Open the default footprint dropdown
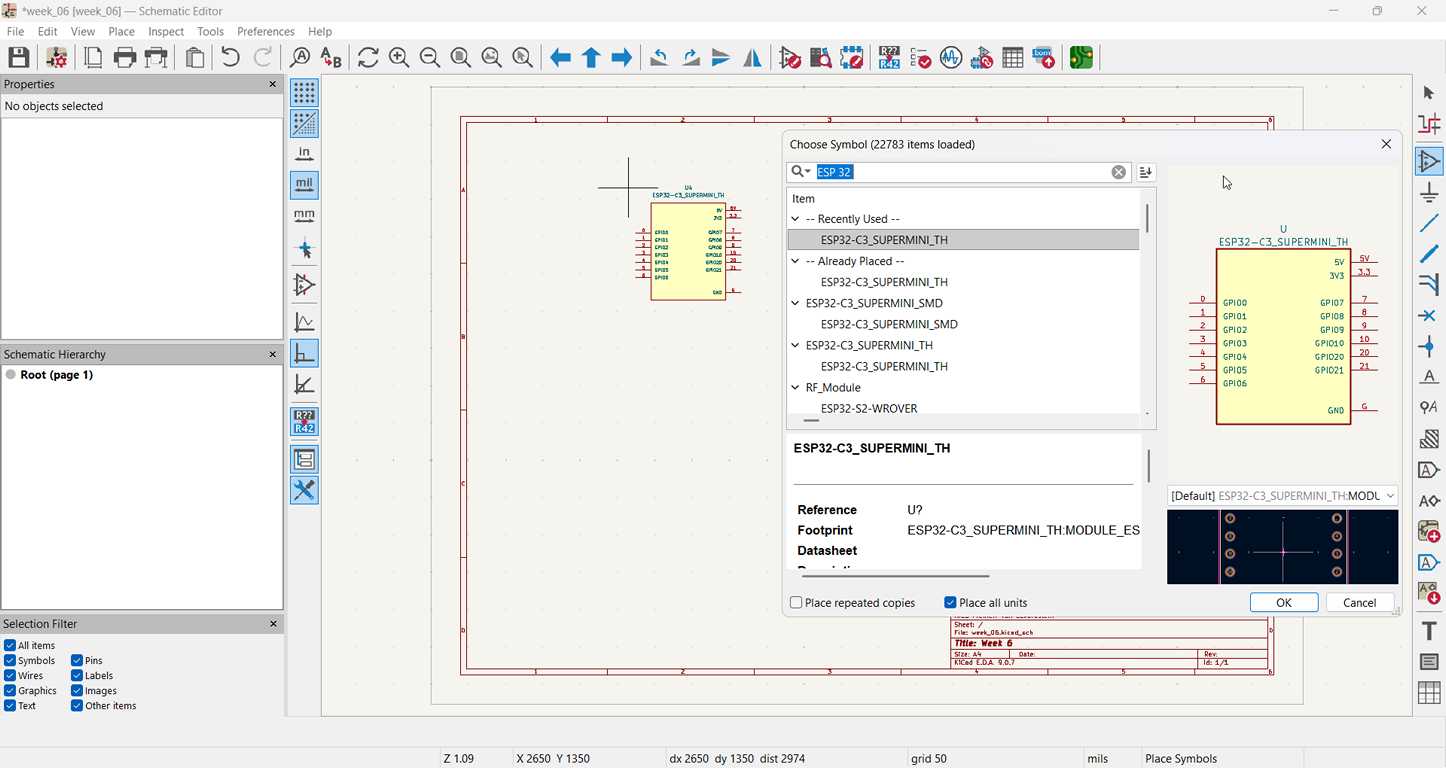1446x768 pixels. click(1282, 496)
